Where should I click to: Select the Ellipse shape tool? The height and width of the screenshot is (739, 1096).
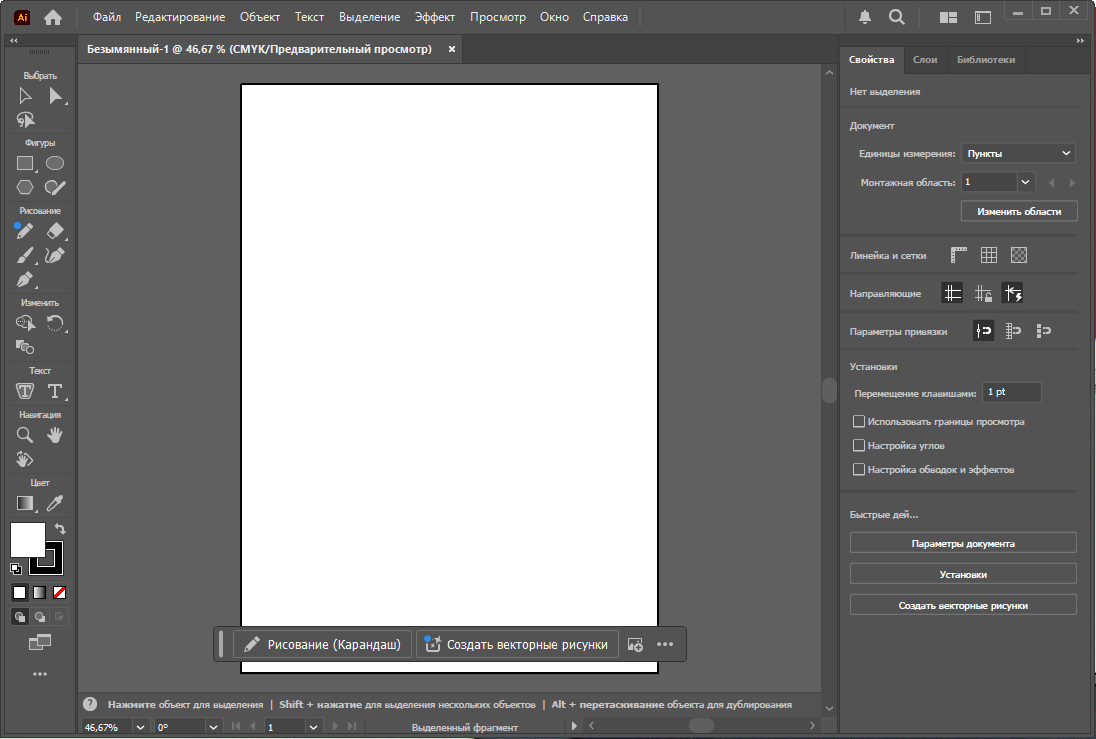click(55, 163)
